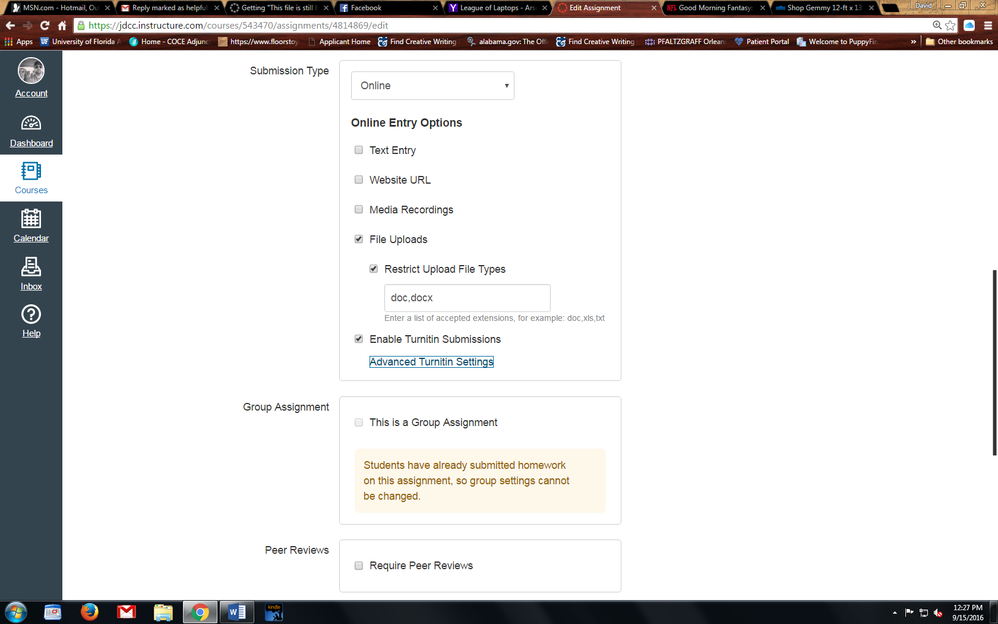Go to Dashboard in sidebar
Screen dimensions: 998x624
(31, 124)
